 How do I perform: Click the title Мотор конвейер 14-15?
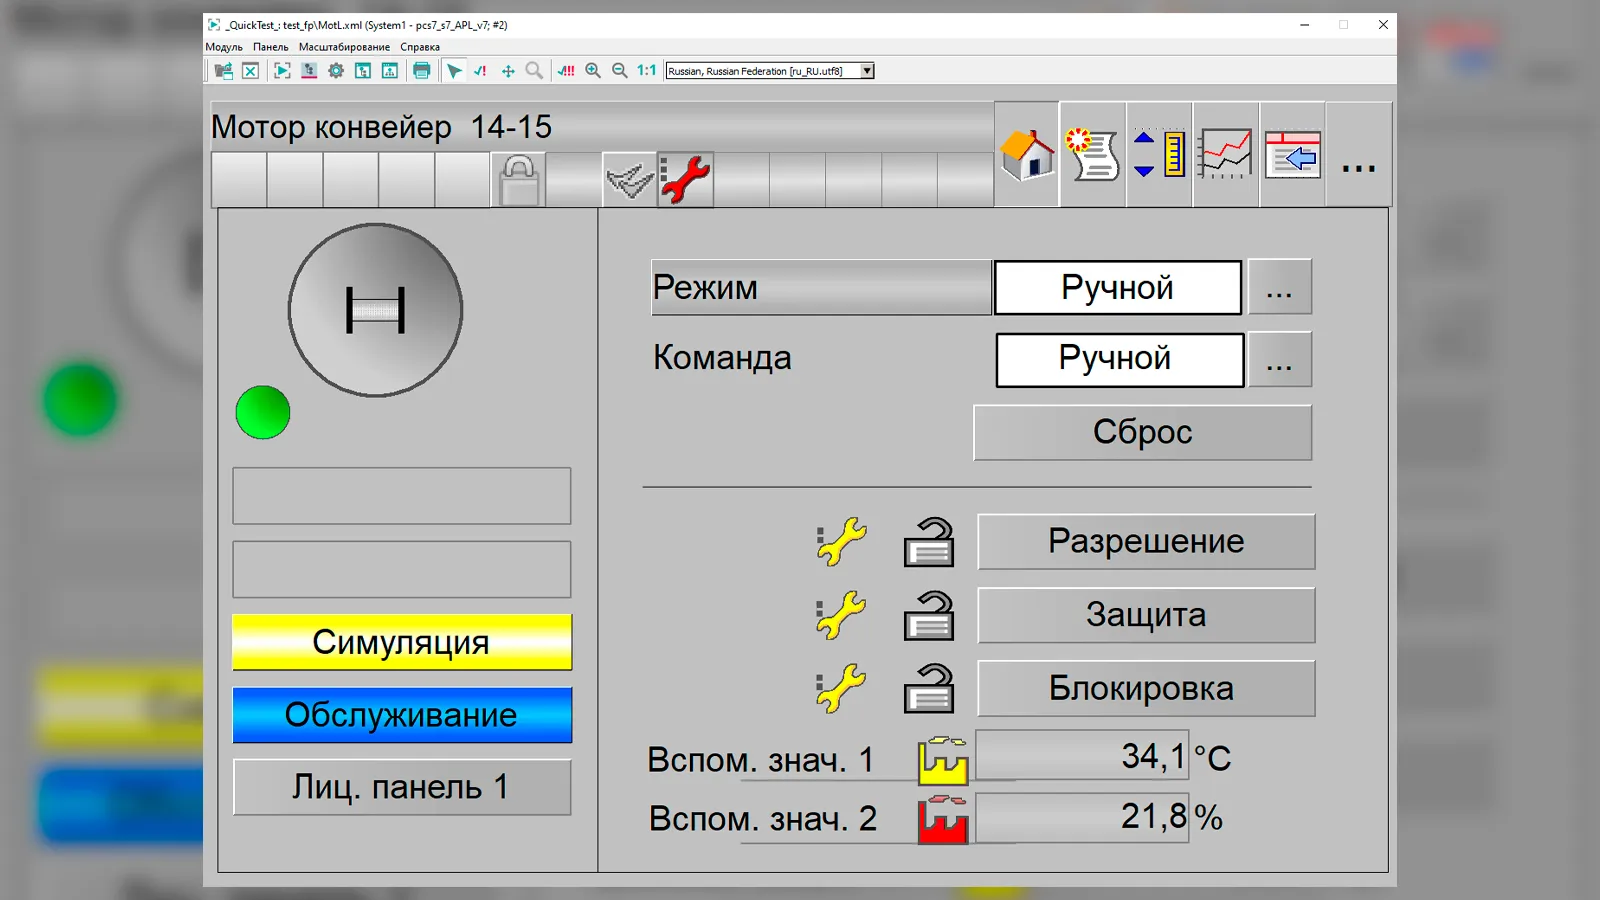(381, 127)
